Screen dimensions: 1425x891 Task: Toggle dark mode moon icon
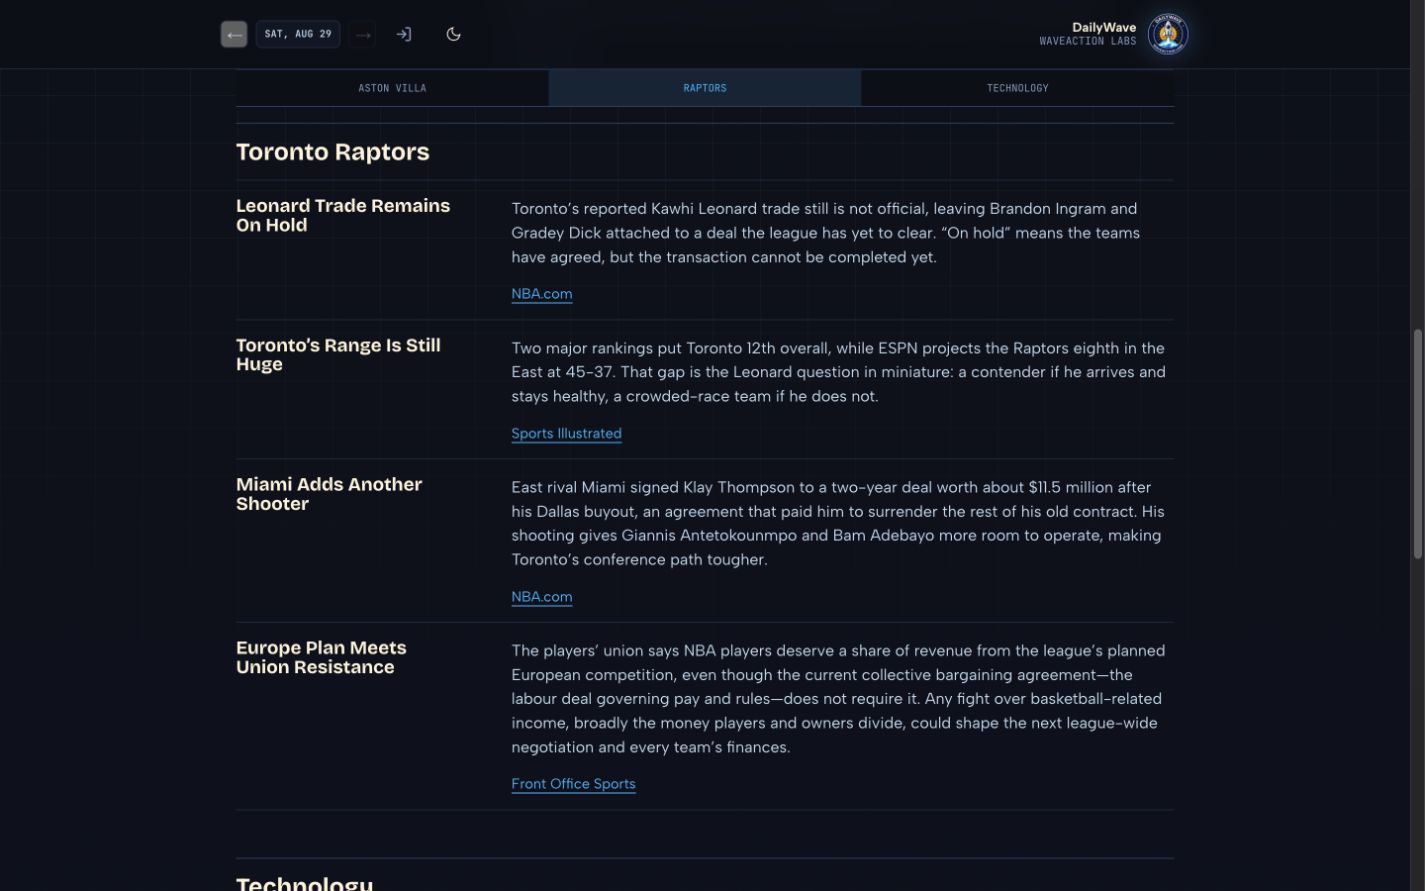coord(454,34)
